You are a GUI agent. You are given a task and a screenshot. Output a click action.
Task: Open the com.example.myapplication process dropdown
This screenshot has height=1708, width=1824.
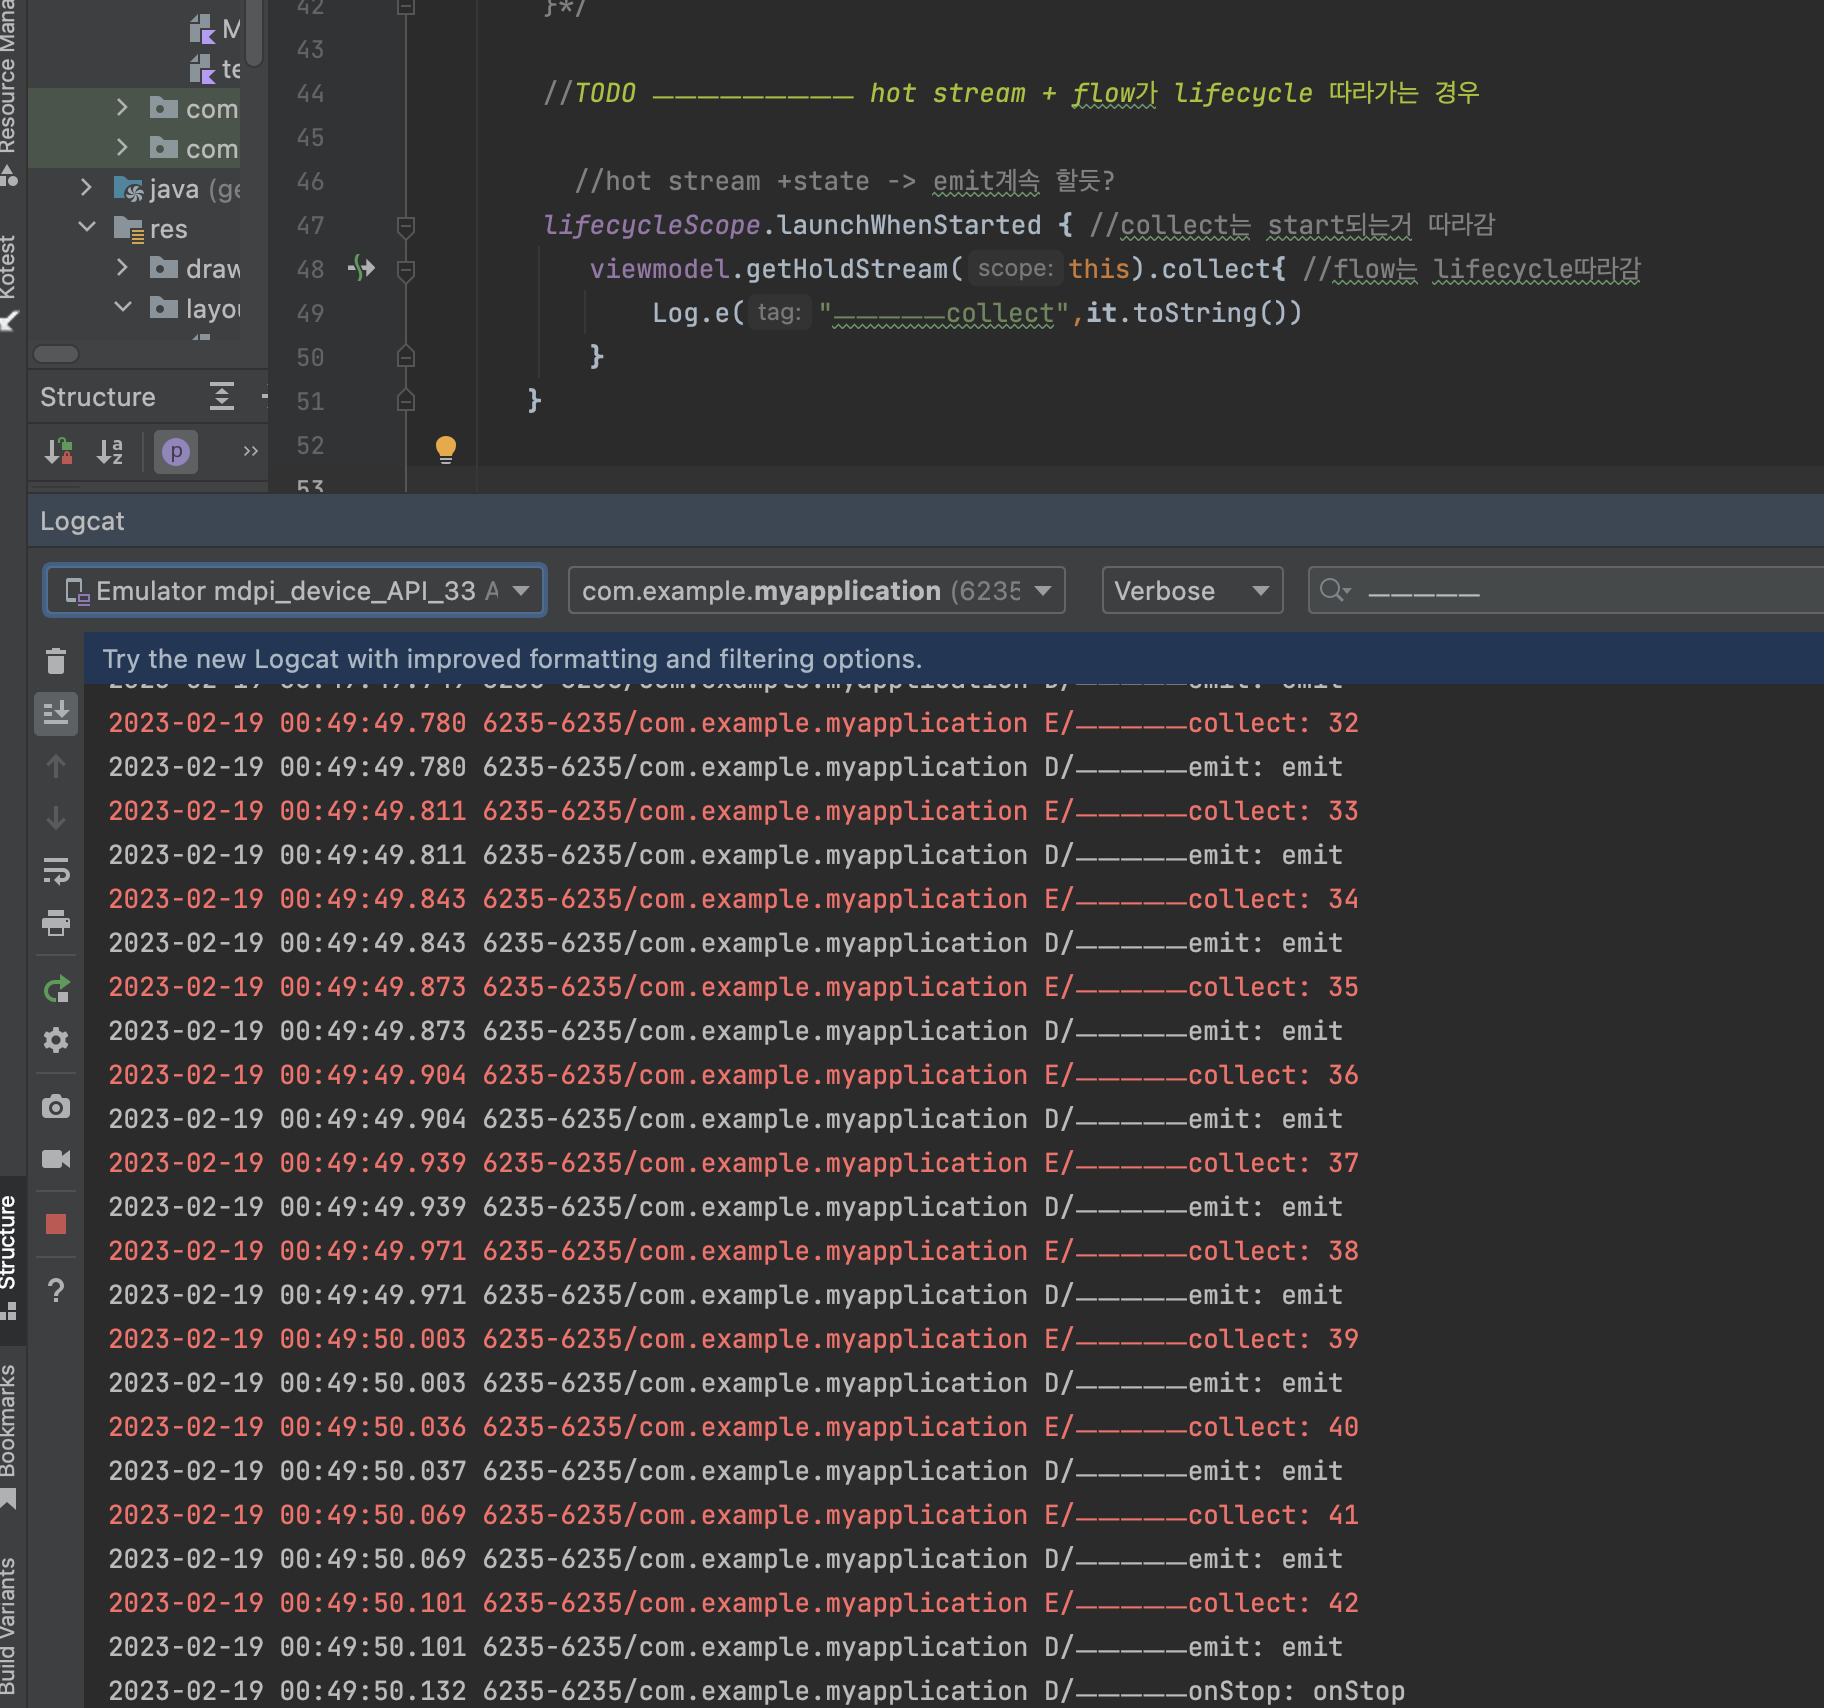click(816, 591)
